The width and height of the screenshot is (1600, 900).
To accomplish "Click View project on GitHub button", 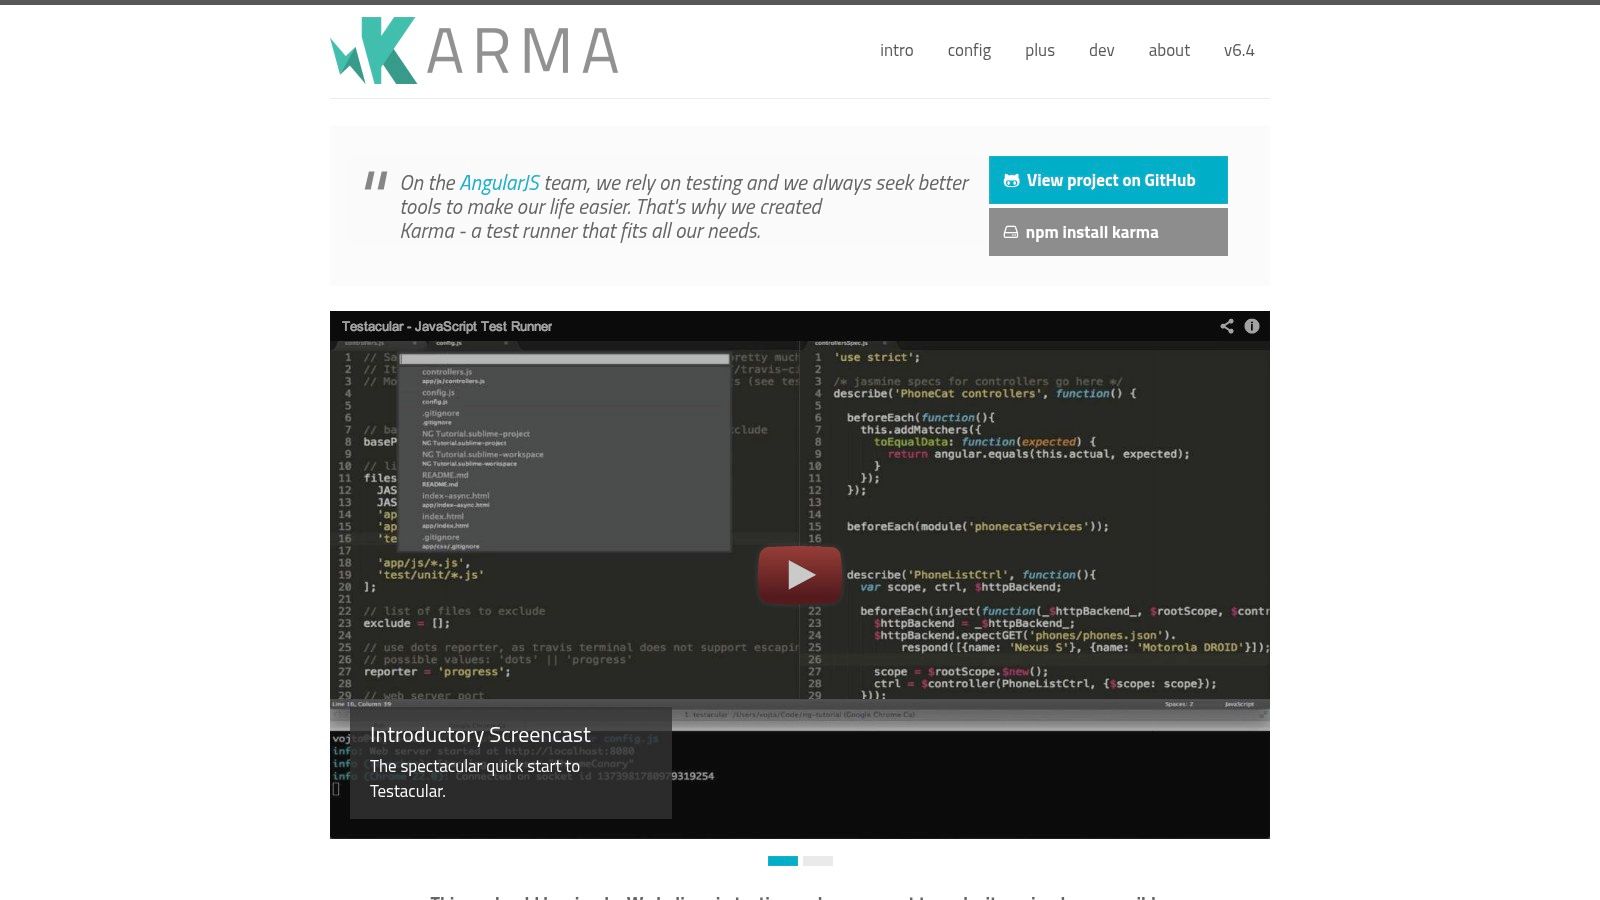I will (x=1108, y=180).
